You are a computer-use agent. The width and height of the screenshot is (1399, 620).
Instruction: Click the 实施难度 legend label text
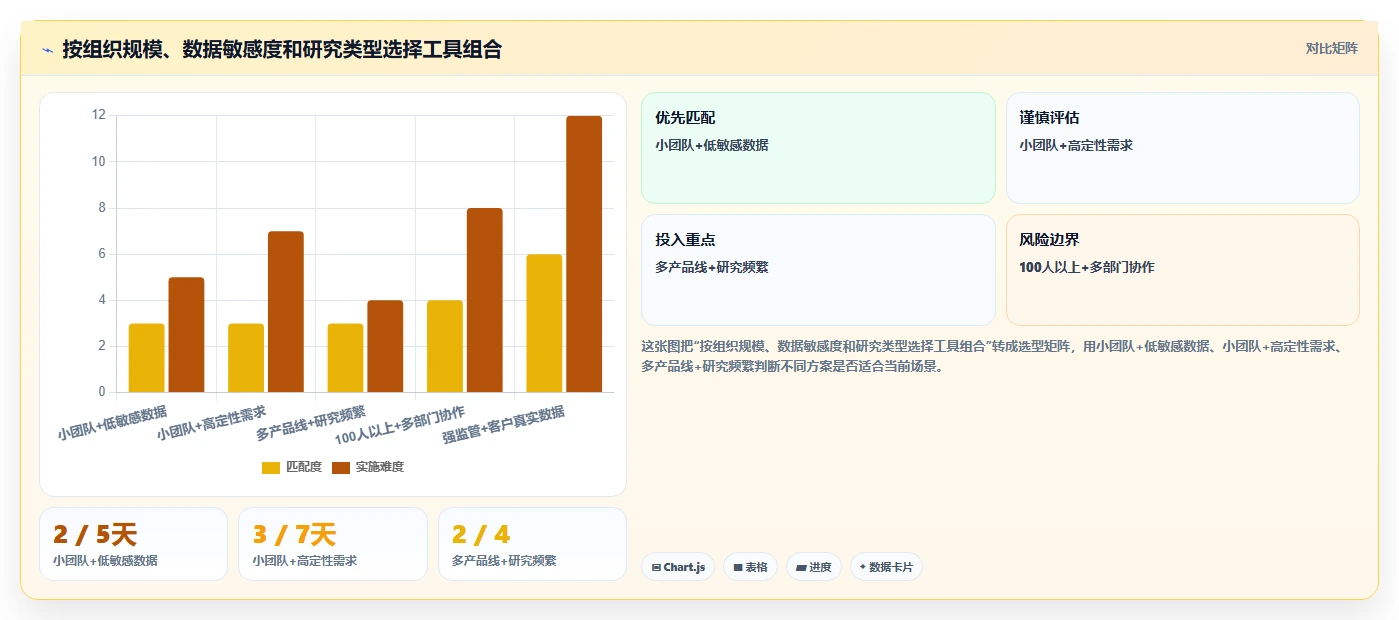pyautogui.click(x=380, y=467)
